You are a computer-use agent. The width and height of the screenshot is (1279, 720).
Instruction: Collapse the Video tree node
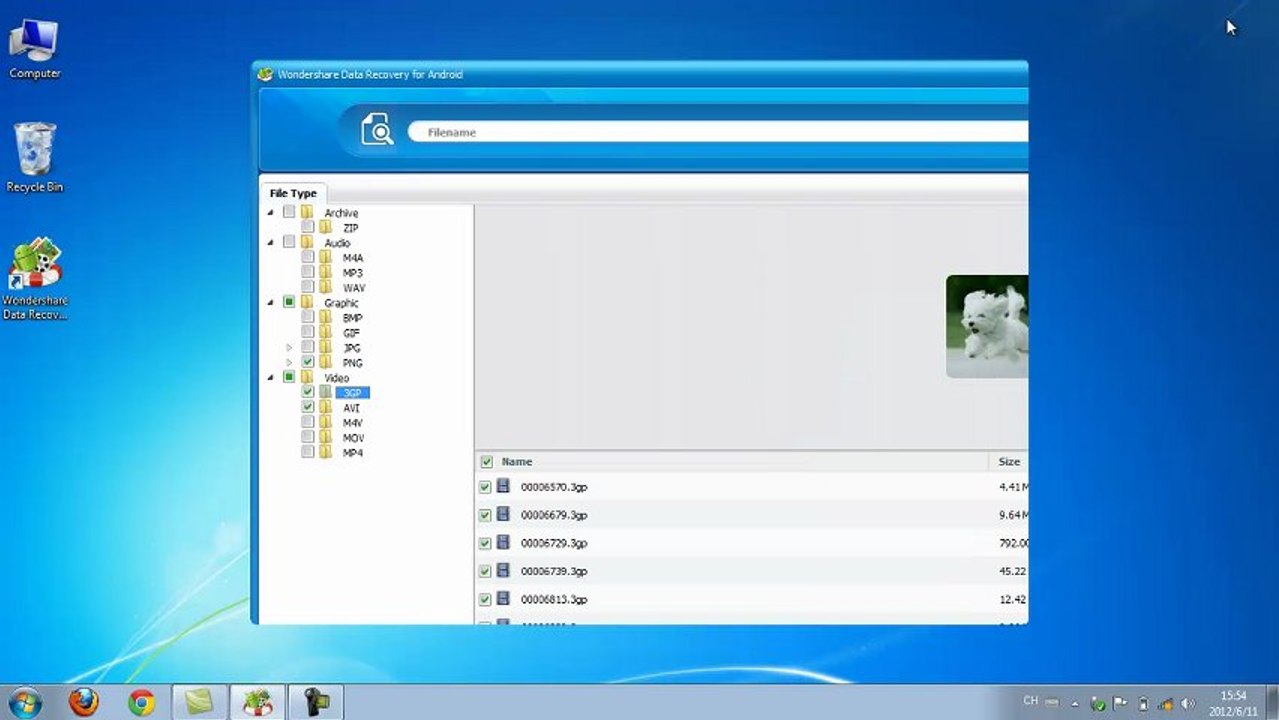click(x=270, y=378)
